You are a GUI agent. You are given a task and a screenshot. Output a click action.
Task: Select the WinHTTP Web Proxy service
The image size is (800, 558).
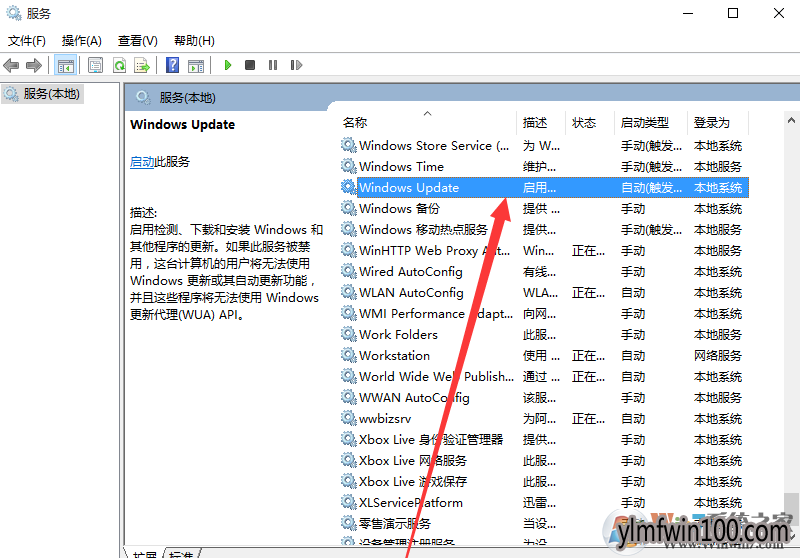coord(544,251)
